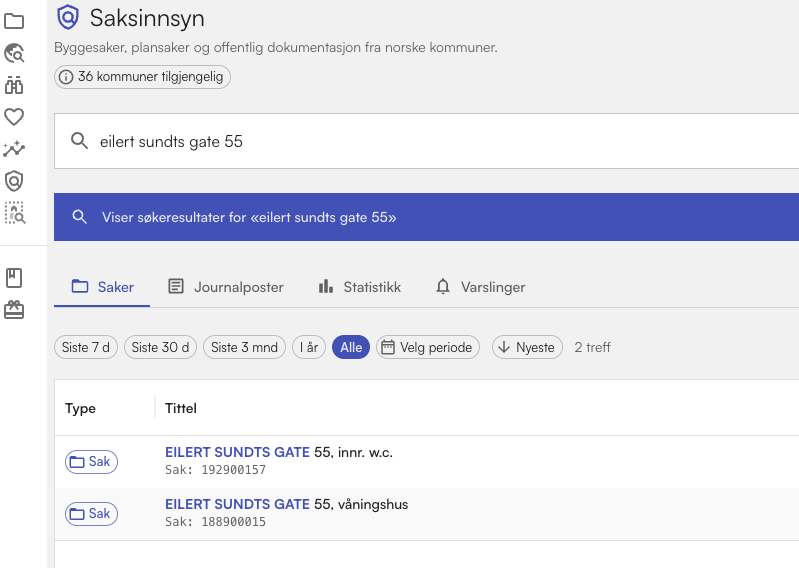Click the Type column header
The width and height of the screenshot is (799, 568).
[80, 408]
